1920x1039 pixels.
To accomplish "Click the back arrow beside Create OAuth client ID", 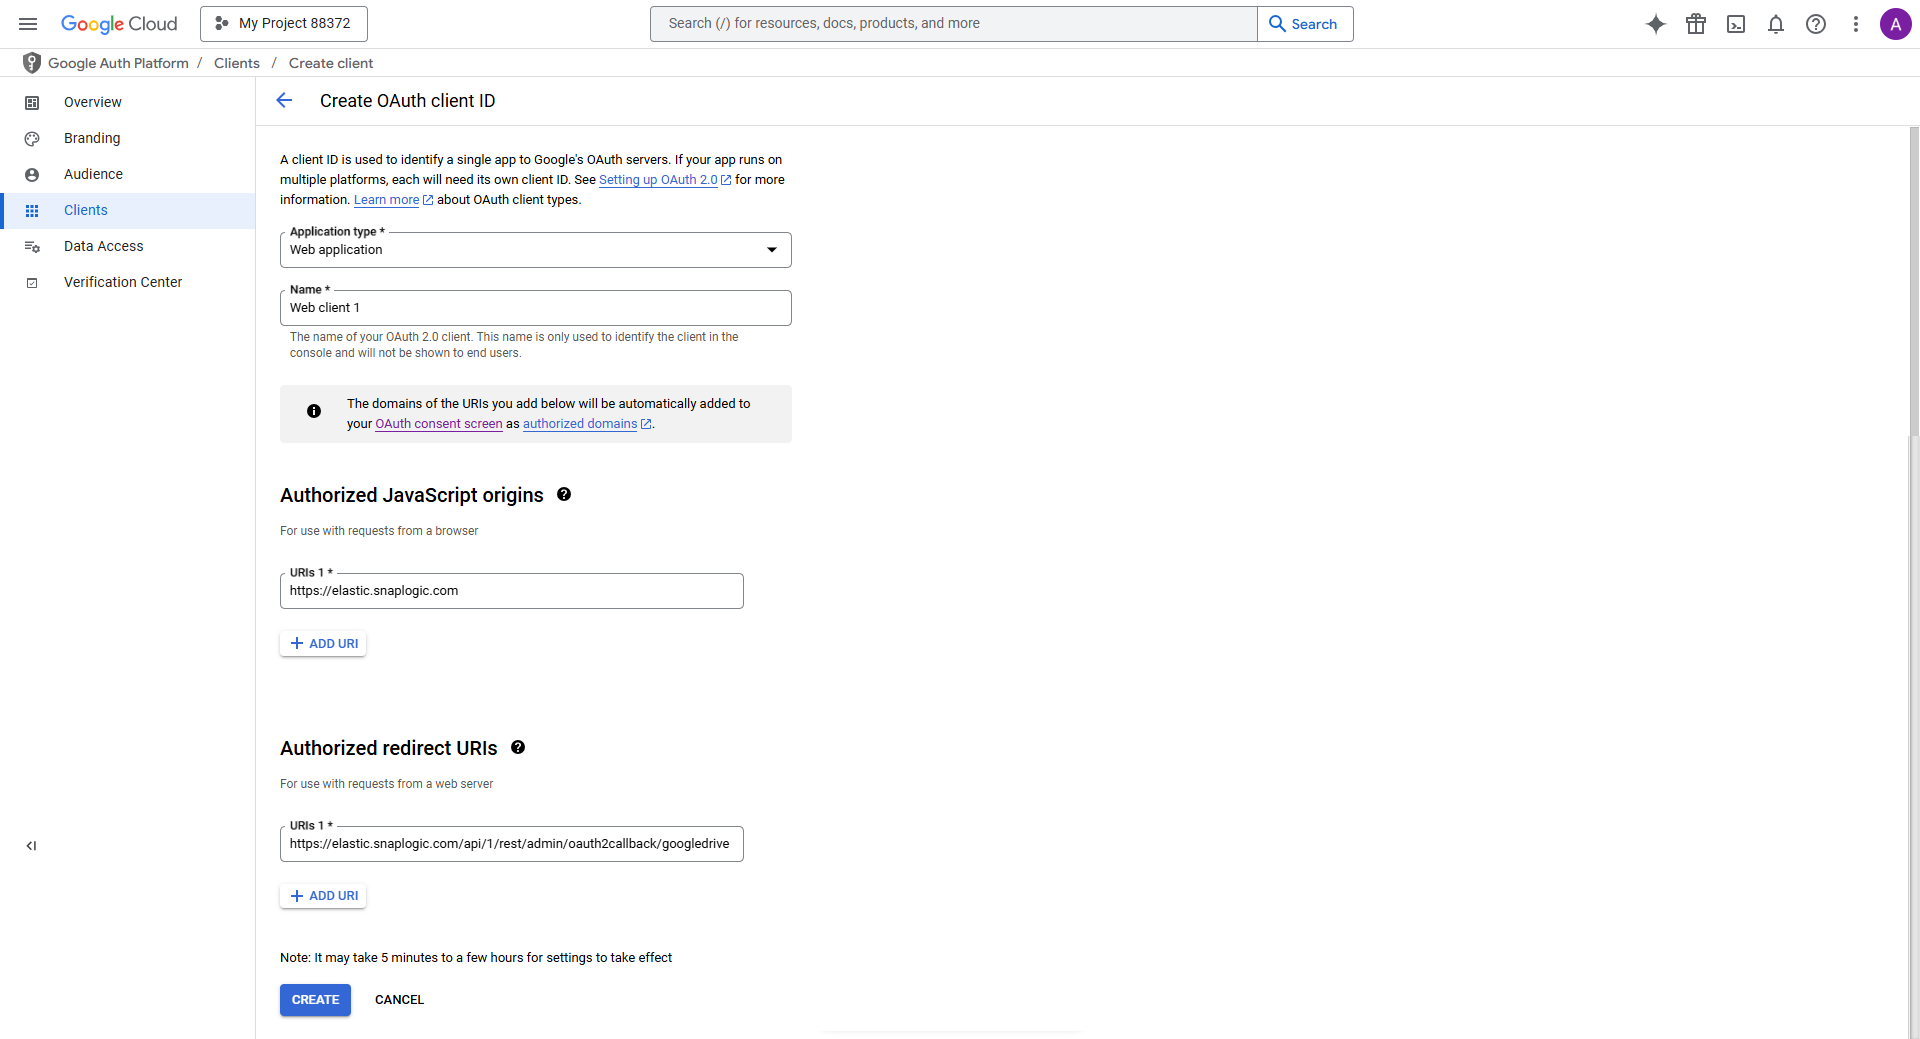I will pyautogui.click(x=284, y=100).
